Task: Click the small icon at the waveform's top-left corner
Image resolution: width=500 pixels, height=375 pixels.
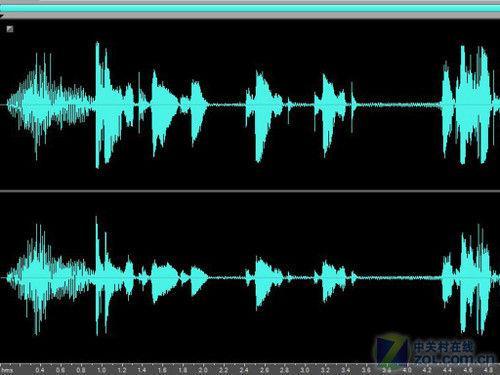Action: tap(10, 29)
